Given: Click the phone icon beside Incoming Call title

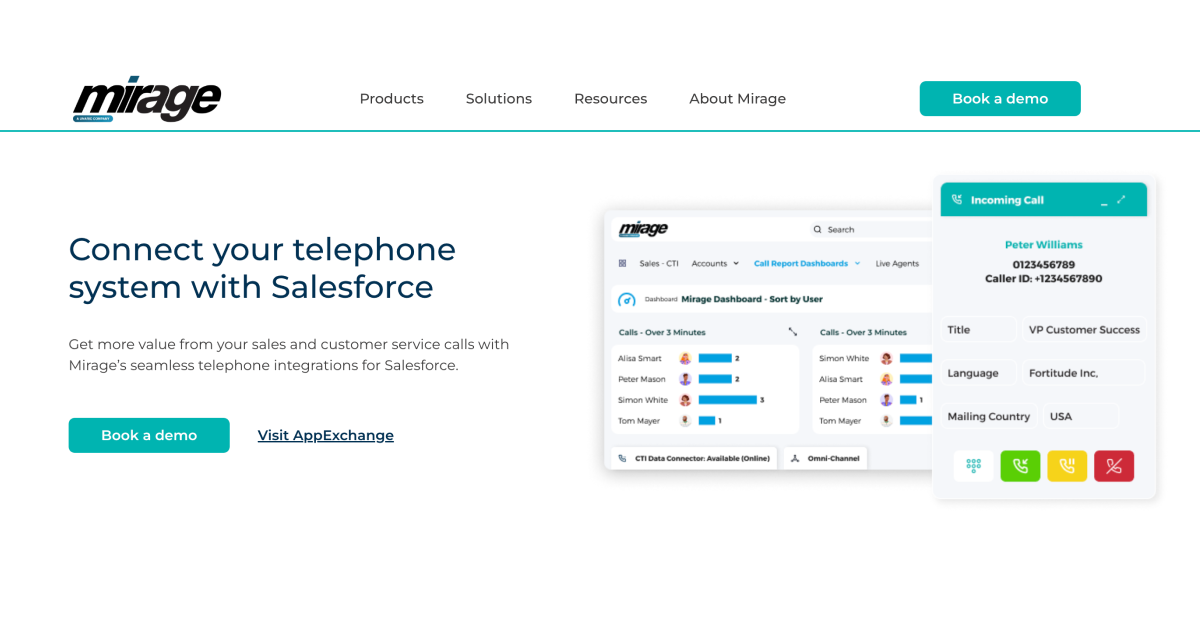Looking at the screenshot, I should [957, 200].
